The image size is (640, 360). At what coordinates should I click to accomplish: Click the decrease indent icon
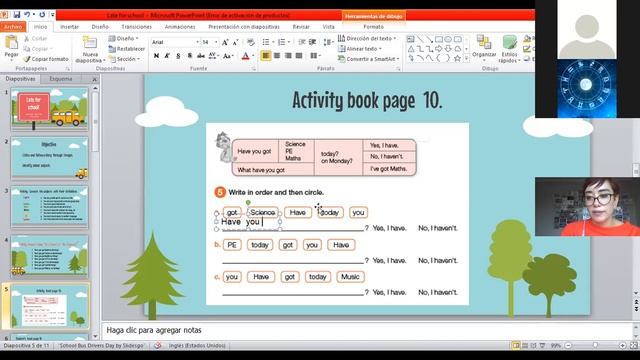tap(302, 42)
